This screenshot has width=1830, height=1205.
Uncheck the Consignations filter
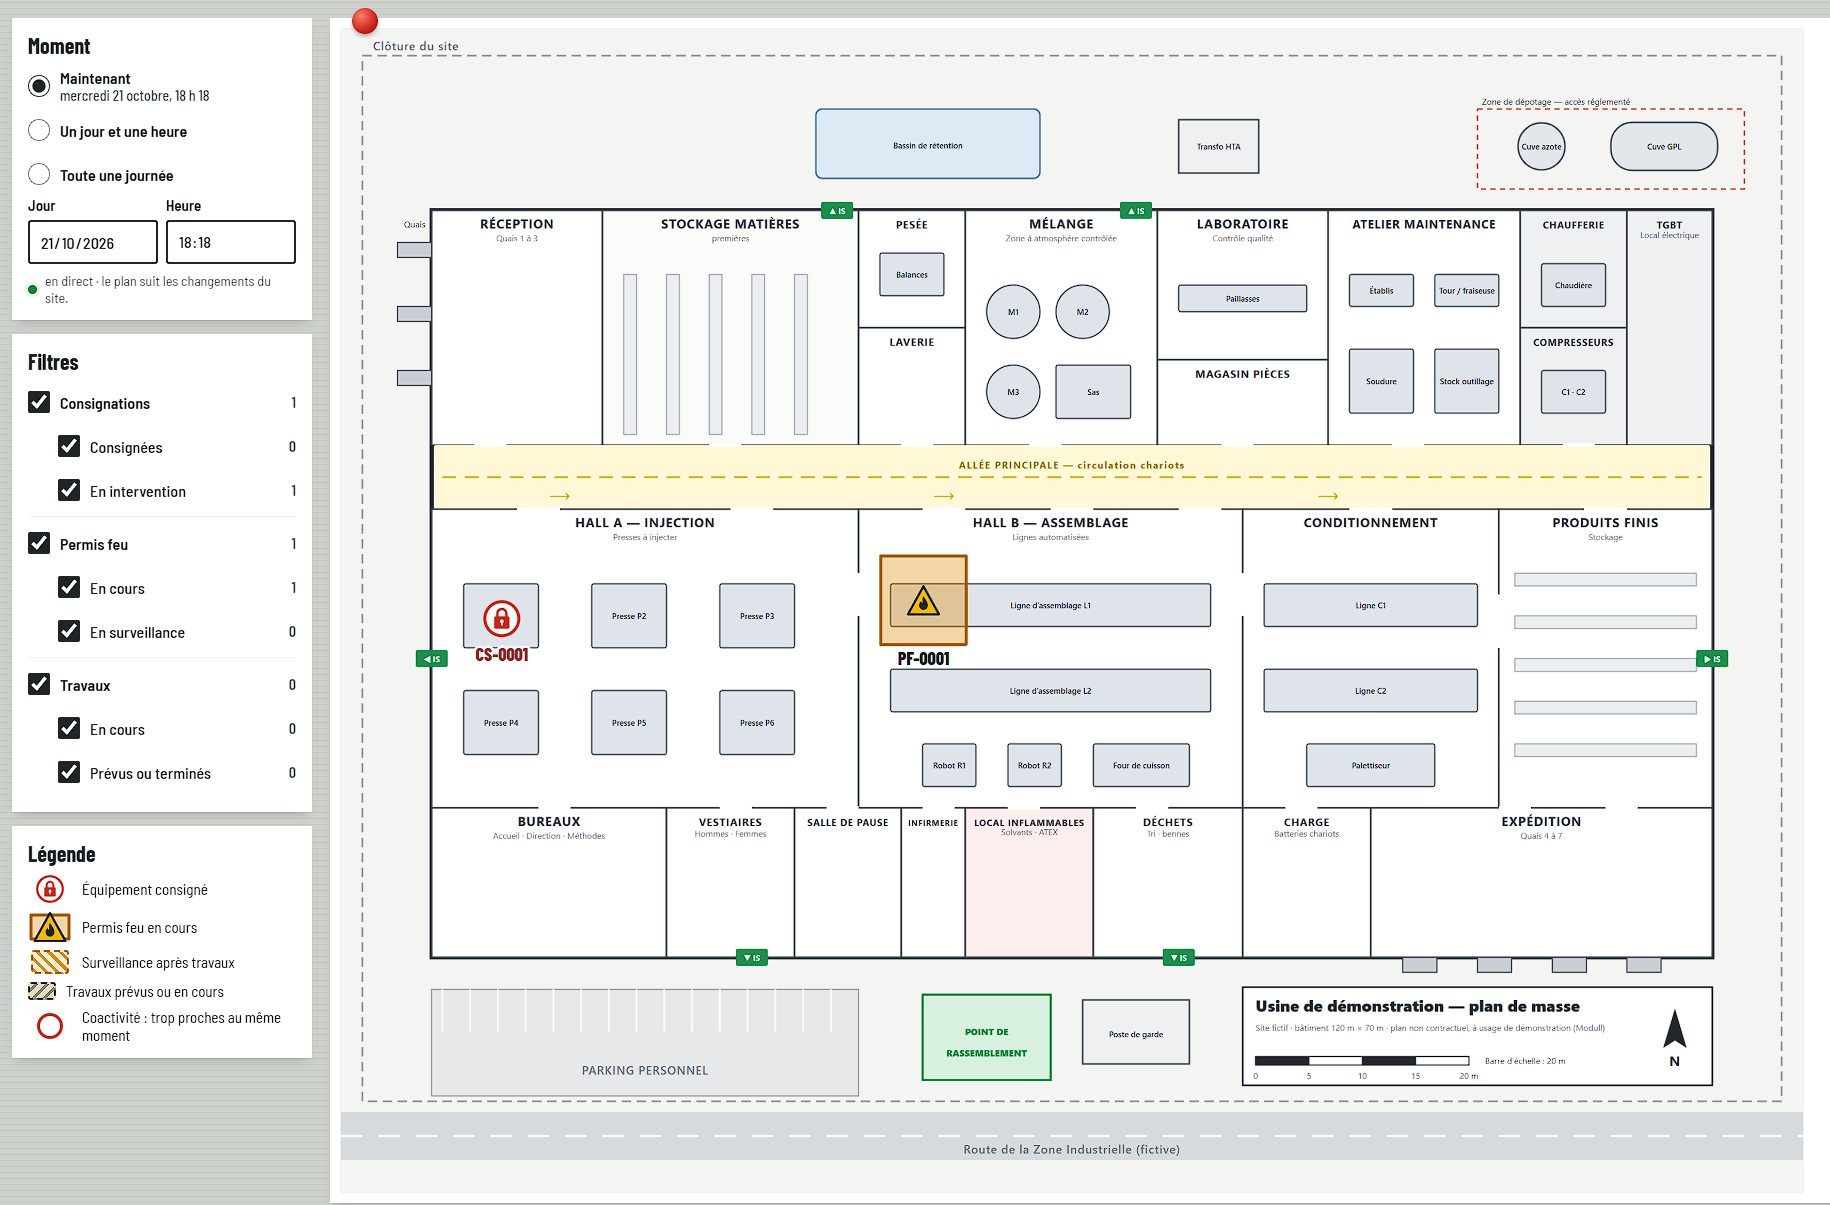coord(39,402)
